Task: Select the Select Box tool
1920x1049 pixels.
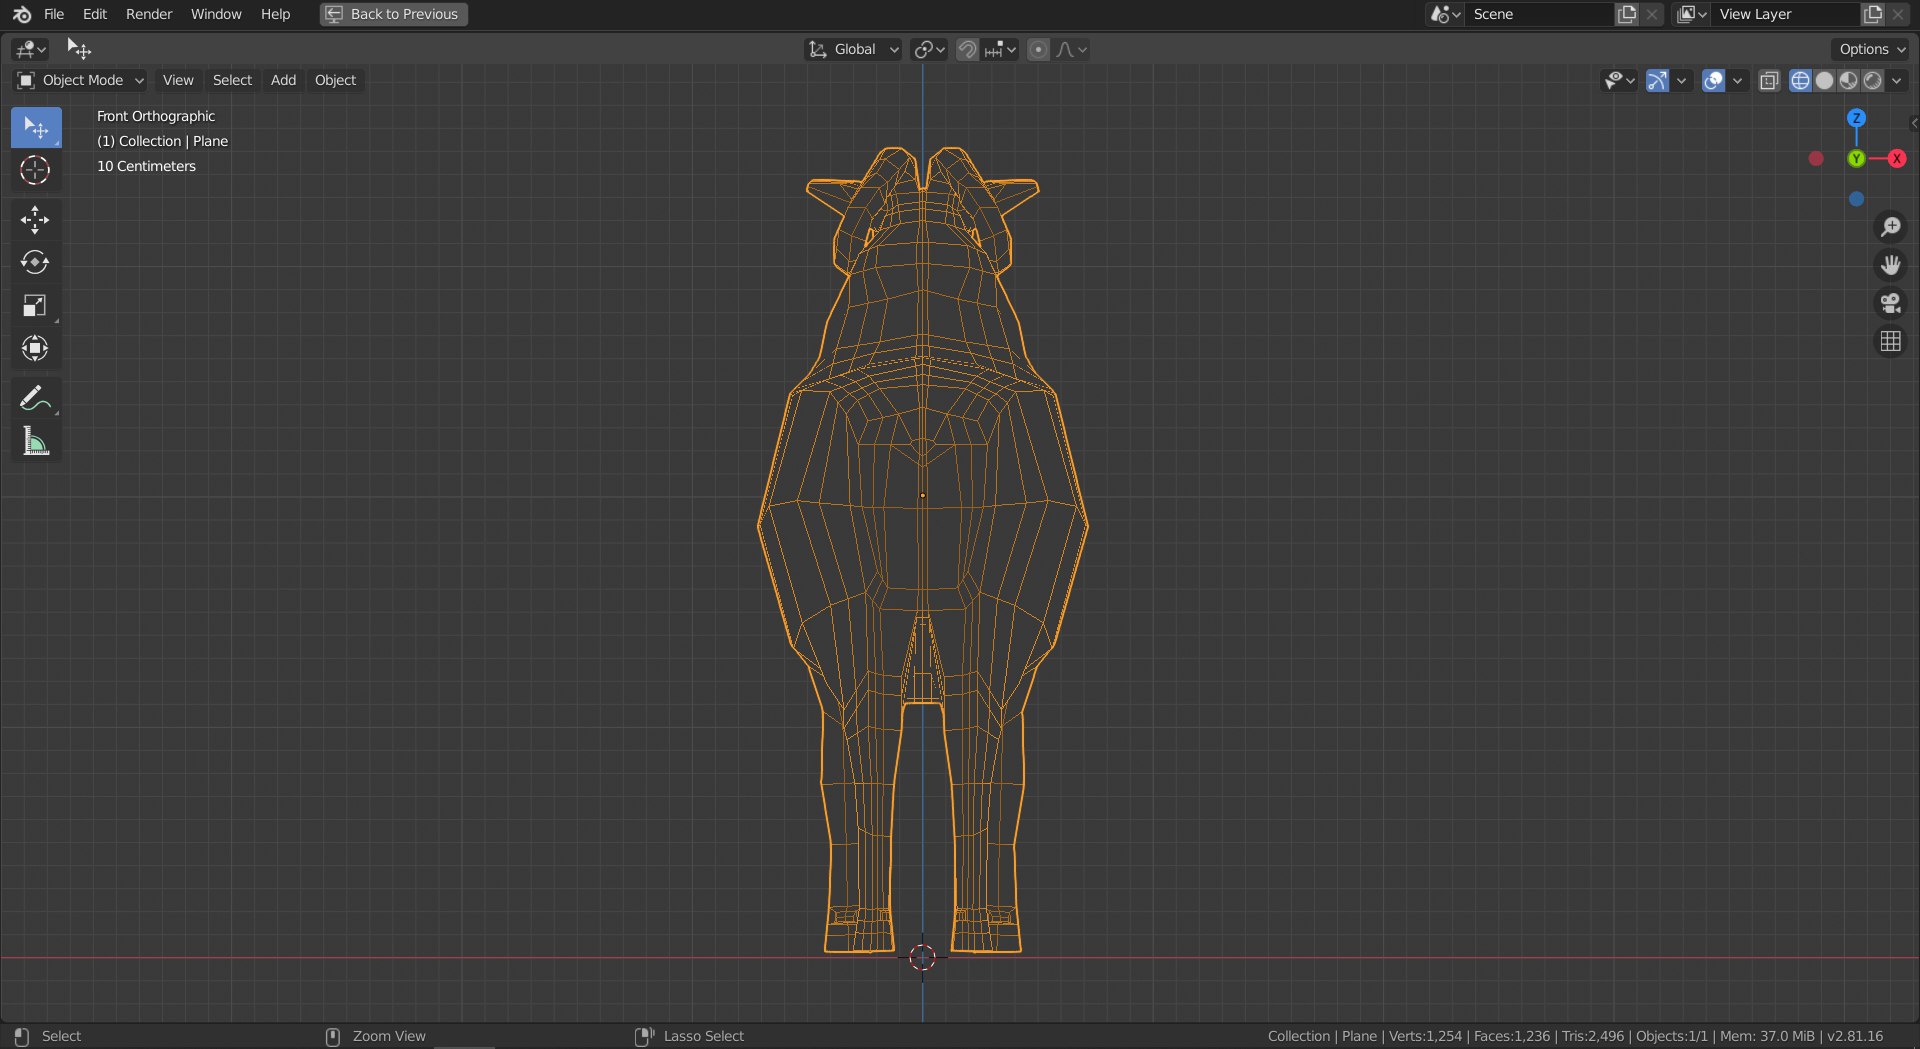Action: point(36,128)
